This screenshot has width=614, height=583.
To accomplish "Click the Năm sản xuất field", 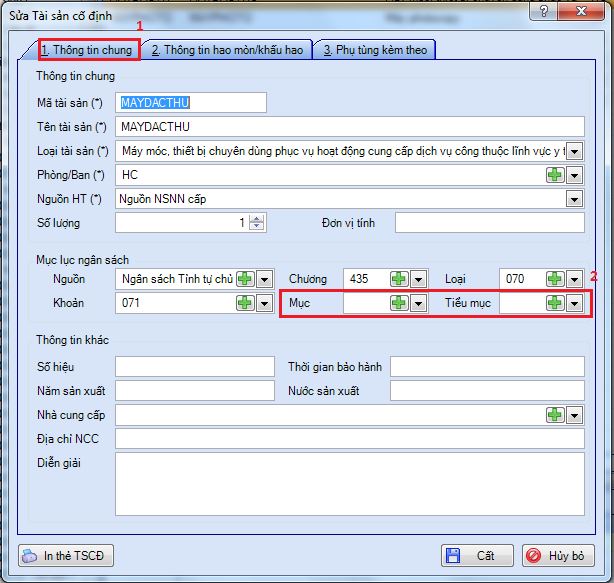I will point(195,391).
